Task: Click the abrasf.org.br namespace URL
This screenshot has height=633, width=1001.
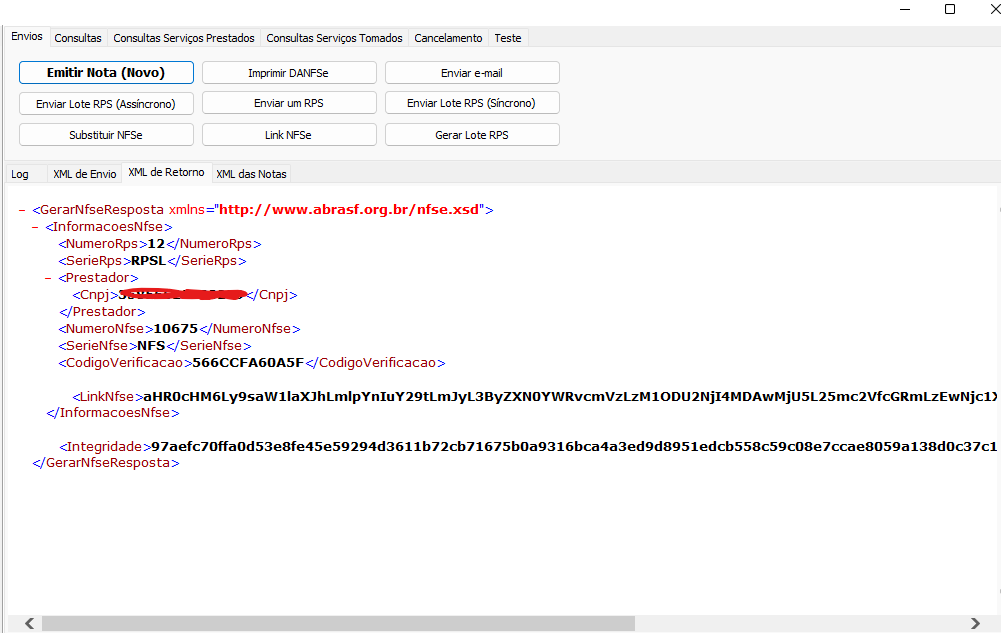Action: (349, 210)
